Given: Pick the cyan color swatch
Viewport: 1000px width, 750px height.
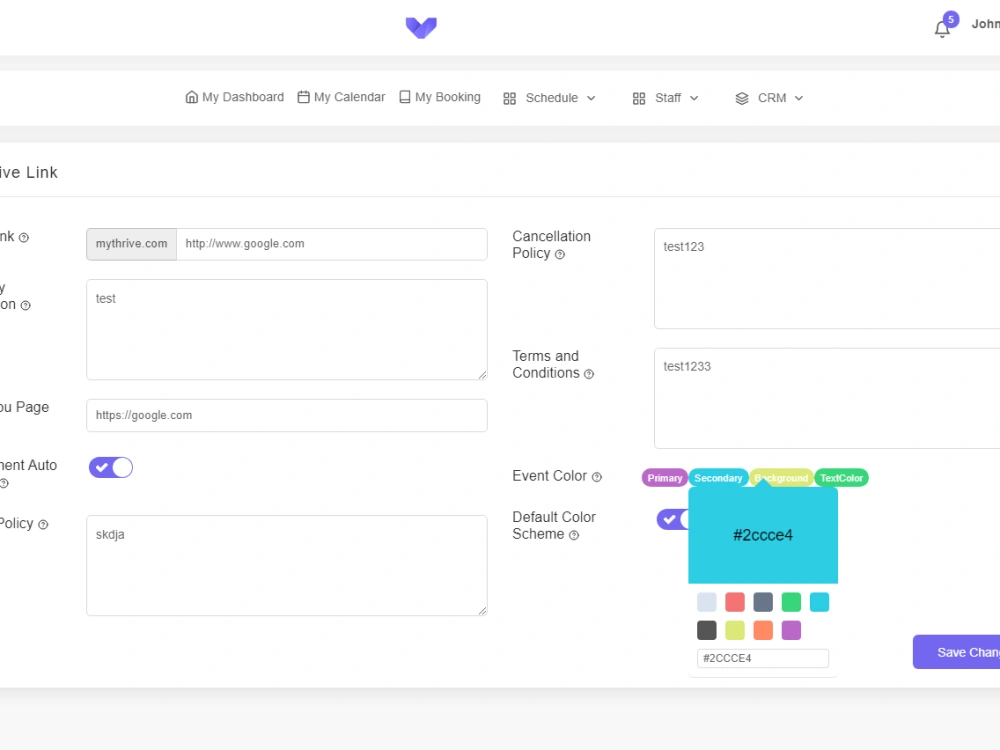Looking at the screenshot, I should point(820,602).
